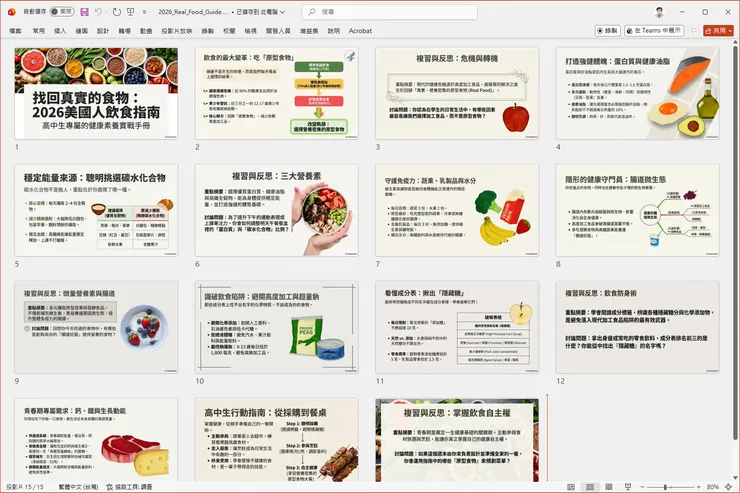The width and height of the screenshot is (740, 493).
Task: Start Slide Show from status bar icon
Action: pyautogui.click(x=628, y=486)
